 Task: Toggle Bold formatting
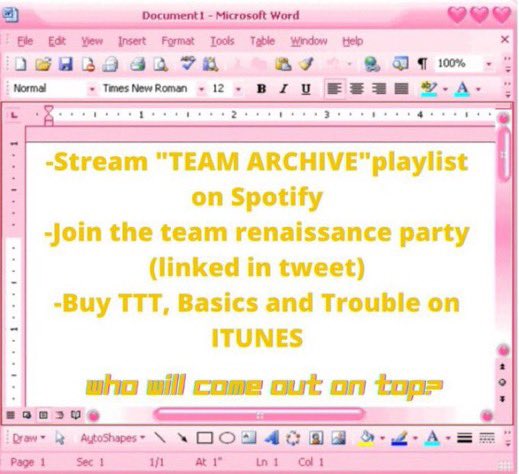coord(262,89)
